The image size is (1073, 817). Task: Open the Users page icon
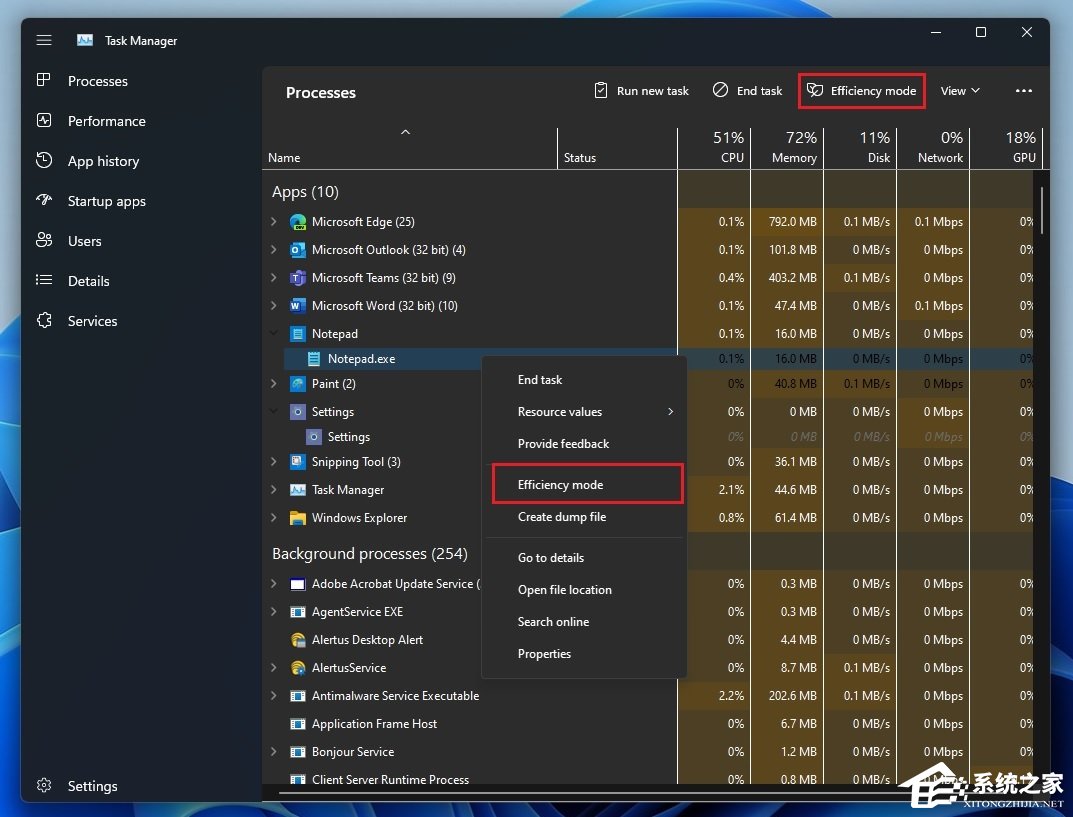pos(44,241)
